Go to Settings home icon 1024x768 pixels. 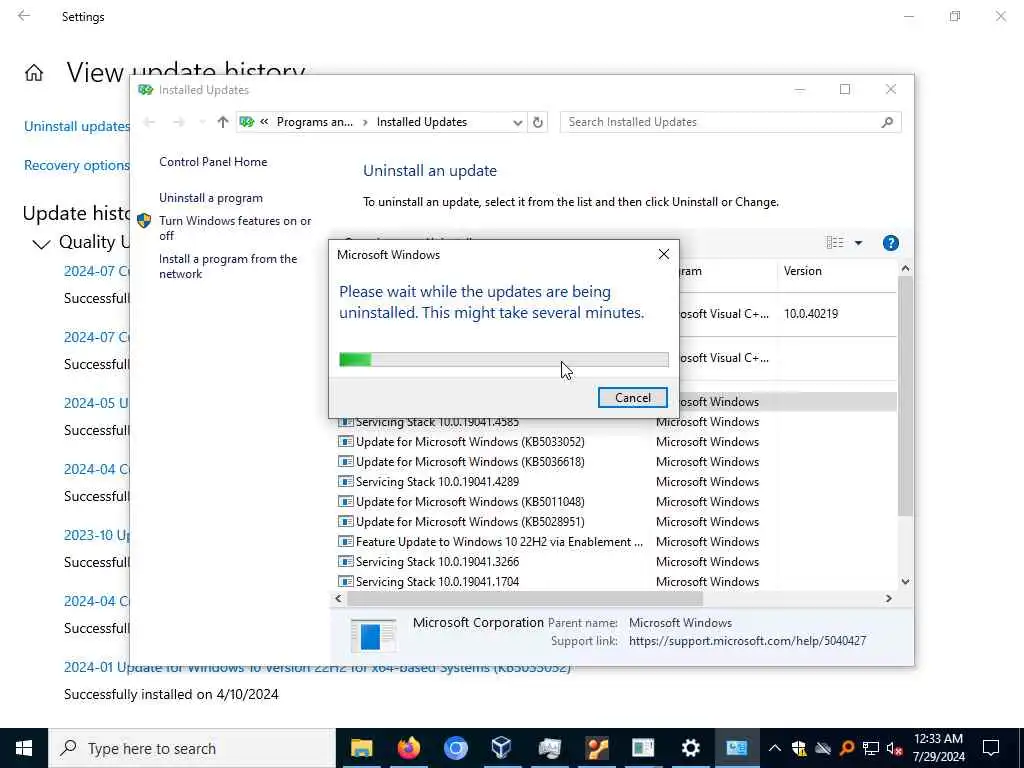tap(34, 72)
